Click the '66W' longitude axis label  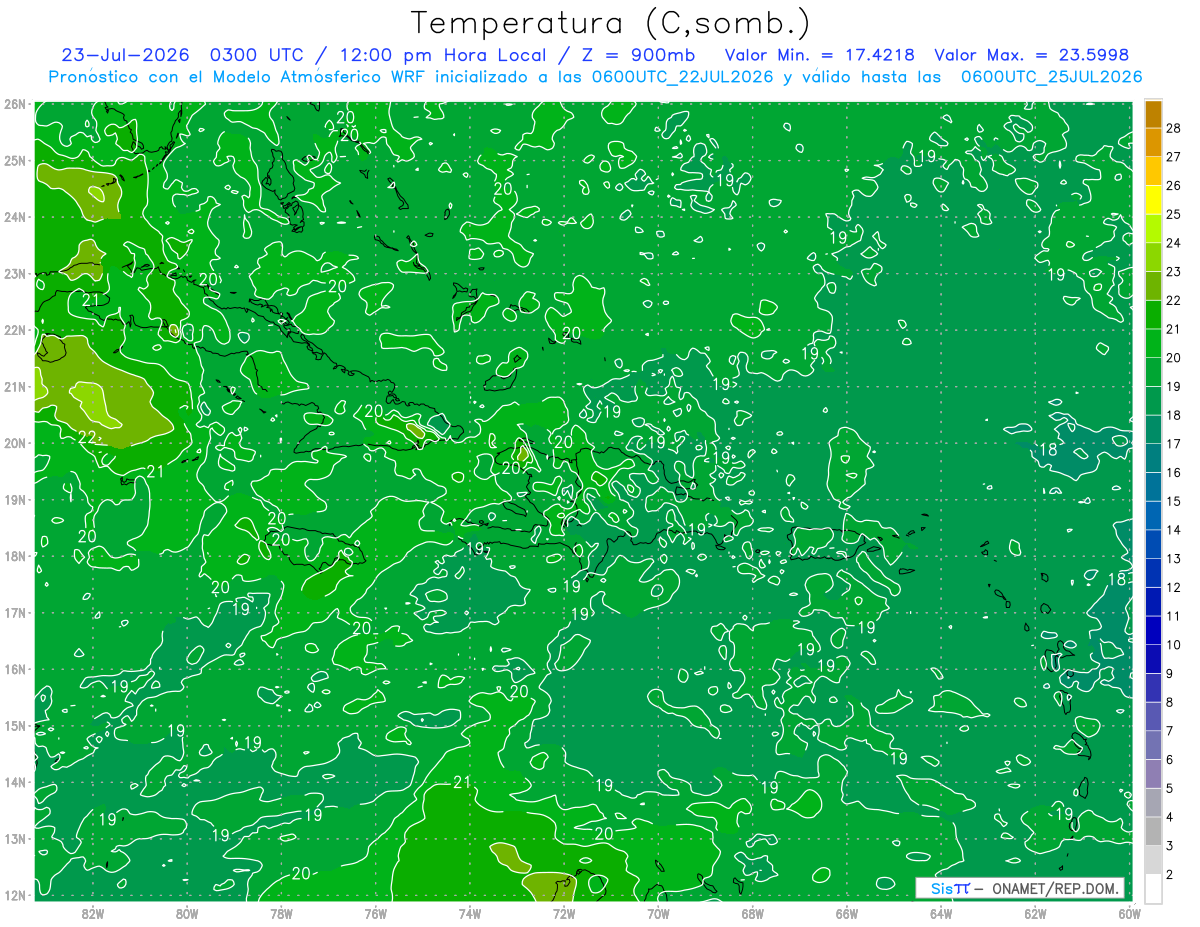[847, 912]
